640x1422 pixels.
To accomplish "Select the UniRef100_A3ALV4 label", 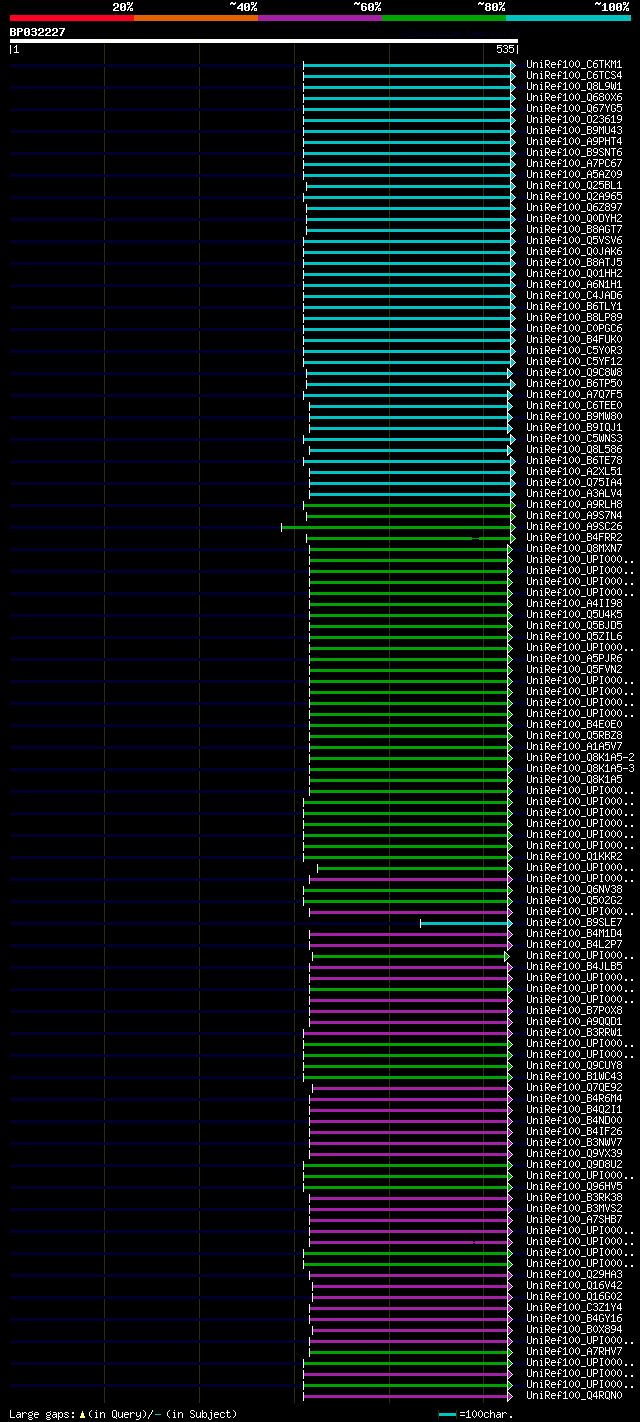I will (574, 493).
